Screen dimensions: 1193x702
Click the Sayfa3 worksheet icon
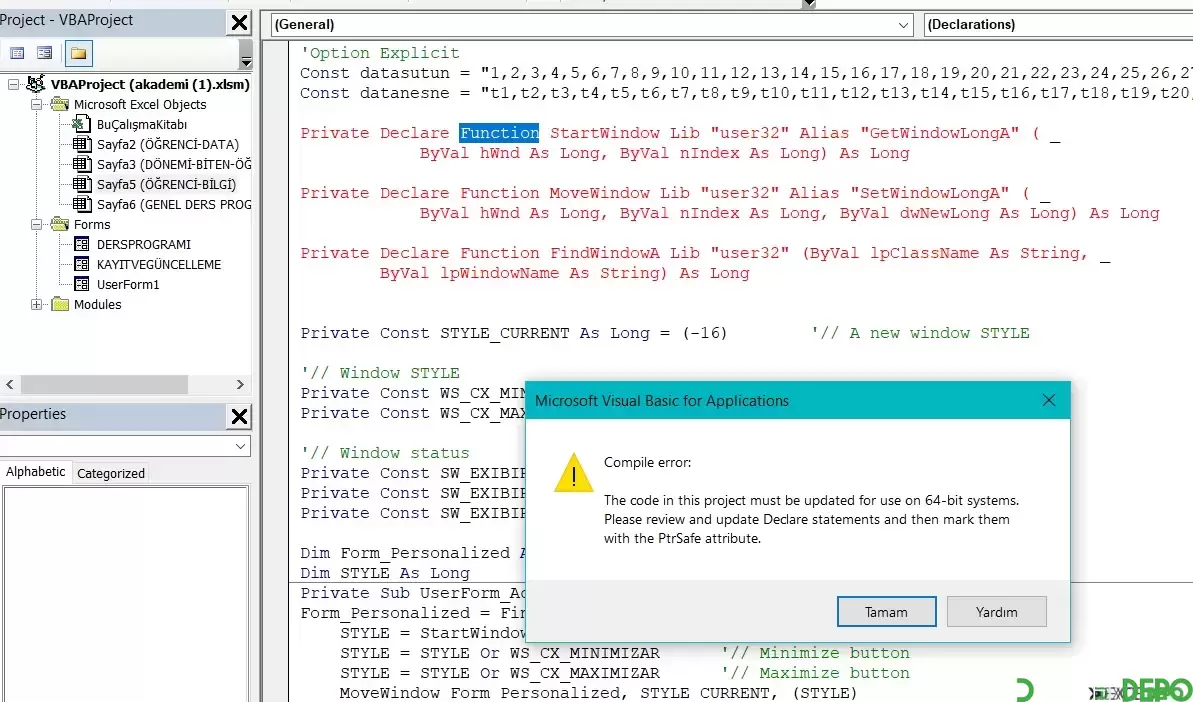pyautogui.click(x=81, y=164)
